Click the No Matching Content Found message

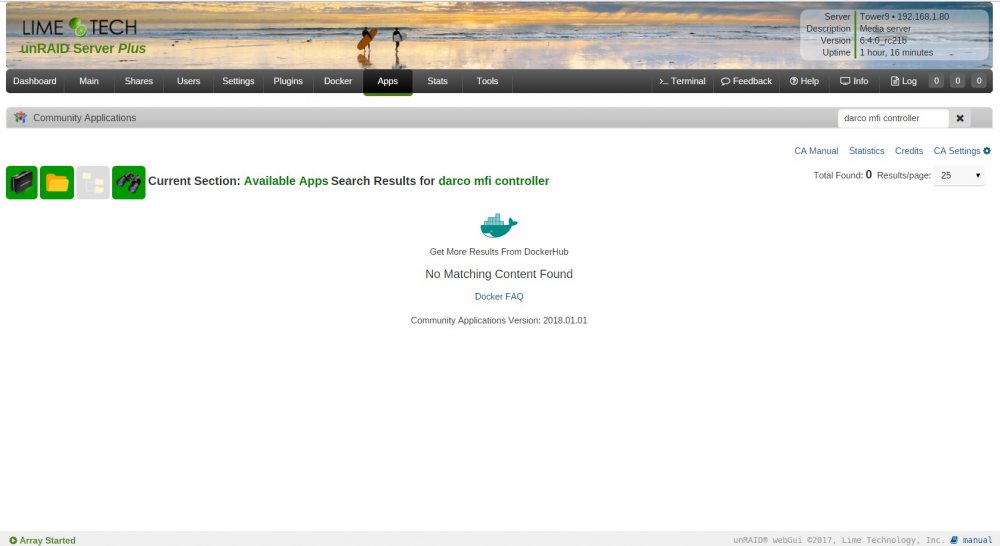(x=499, y=274)
